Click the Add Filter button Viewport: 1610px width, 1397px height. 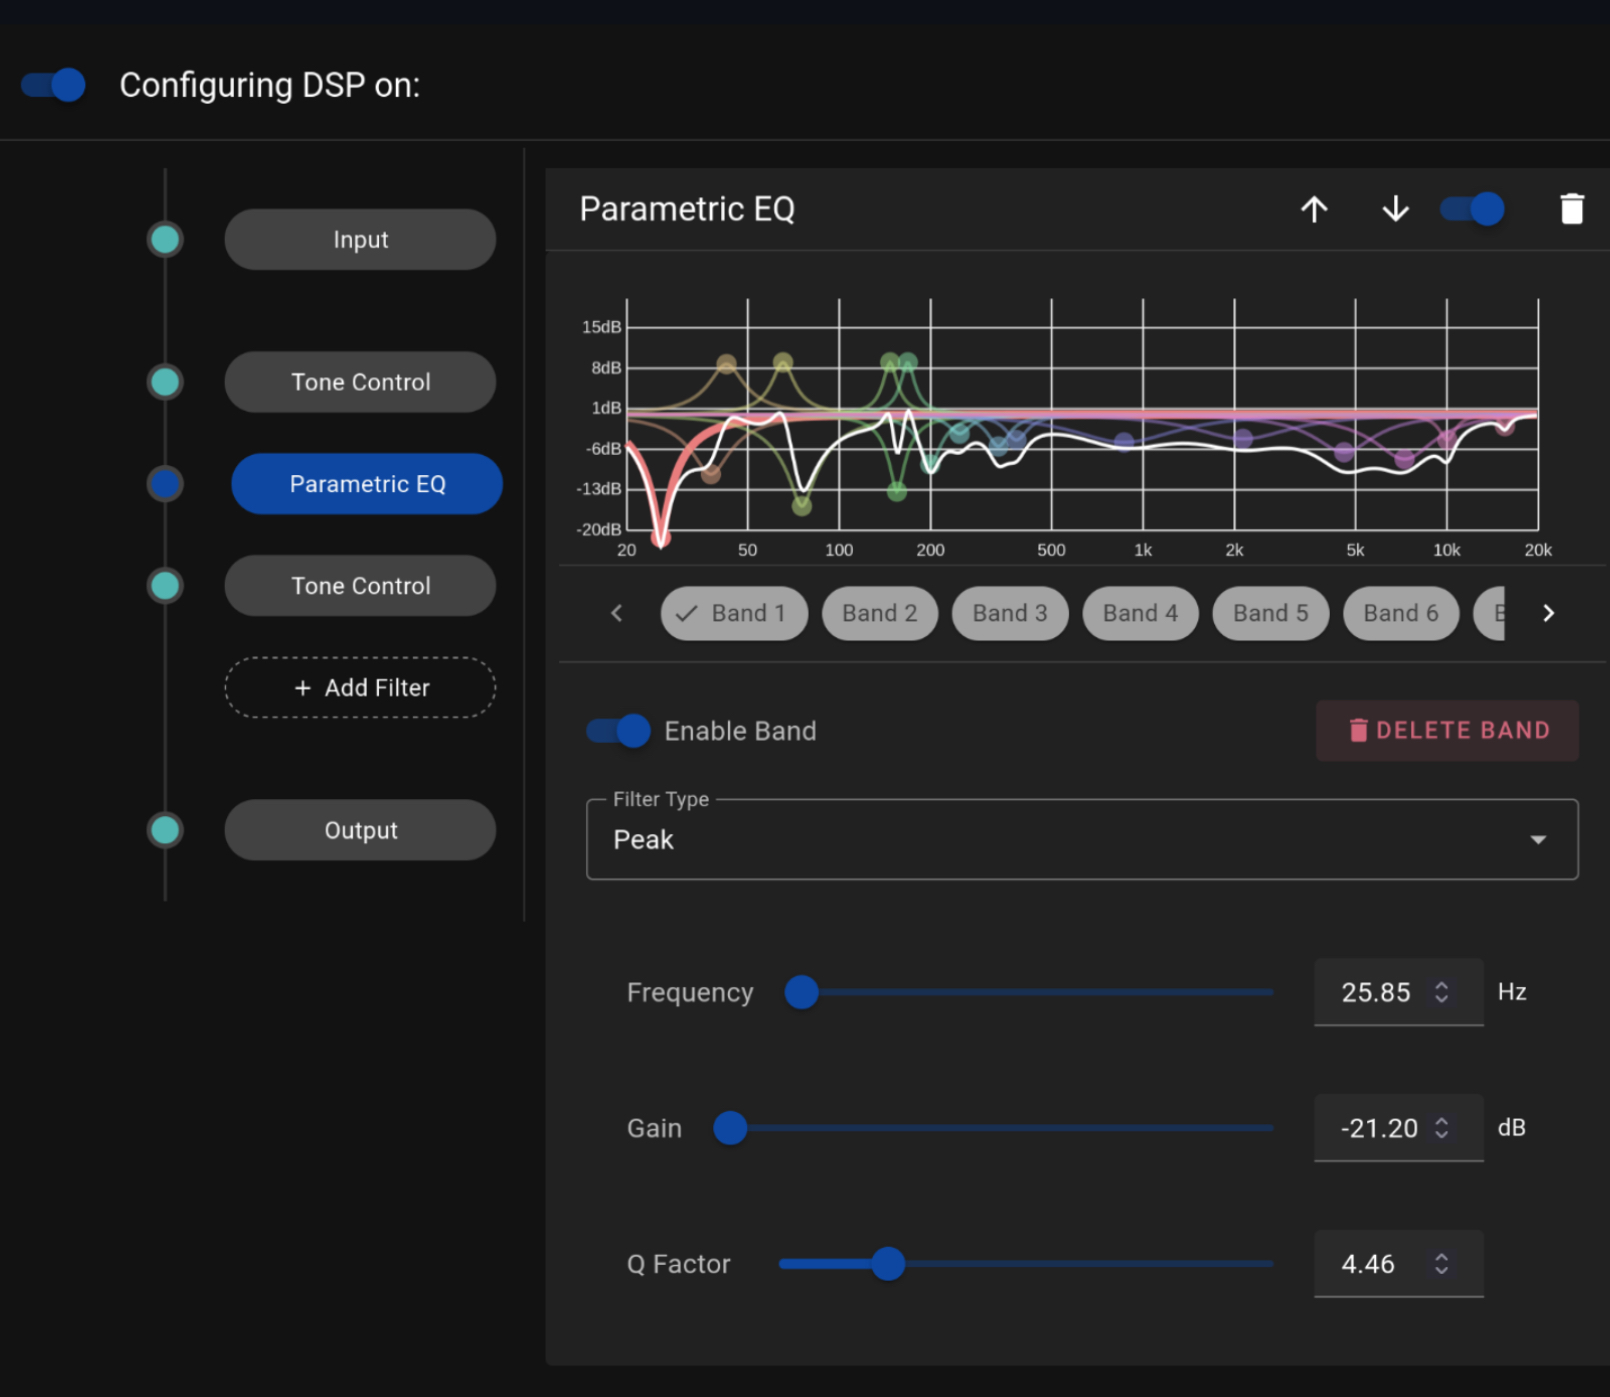[360, 688]
